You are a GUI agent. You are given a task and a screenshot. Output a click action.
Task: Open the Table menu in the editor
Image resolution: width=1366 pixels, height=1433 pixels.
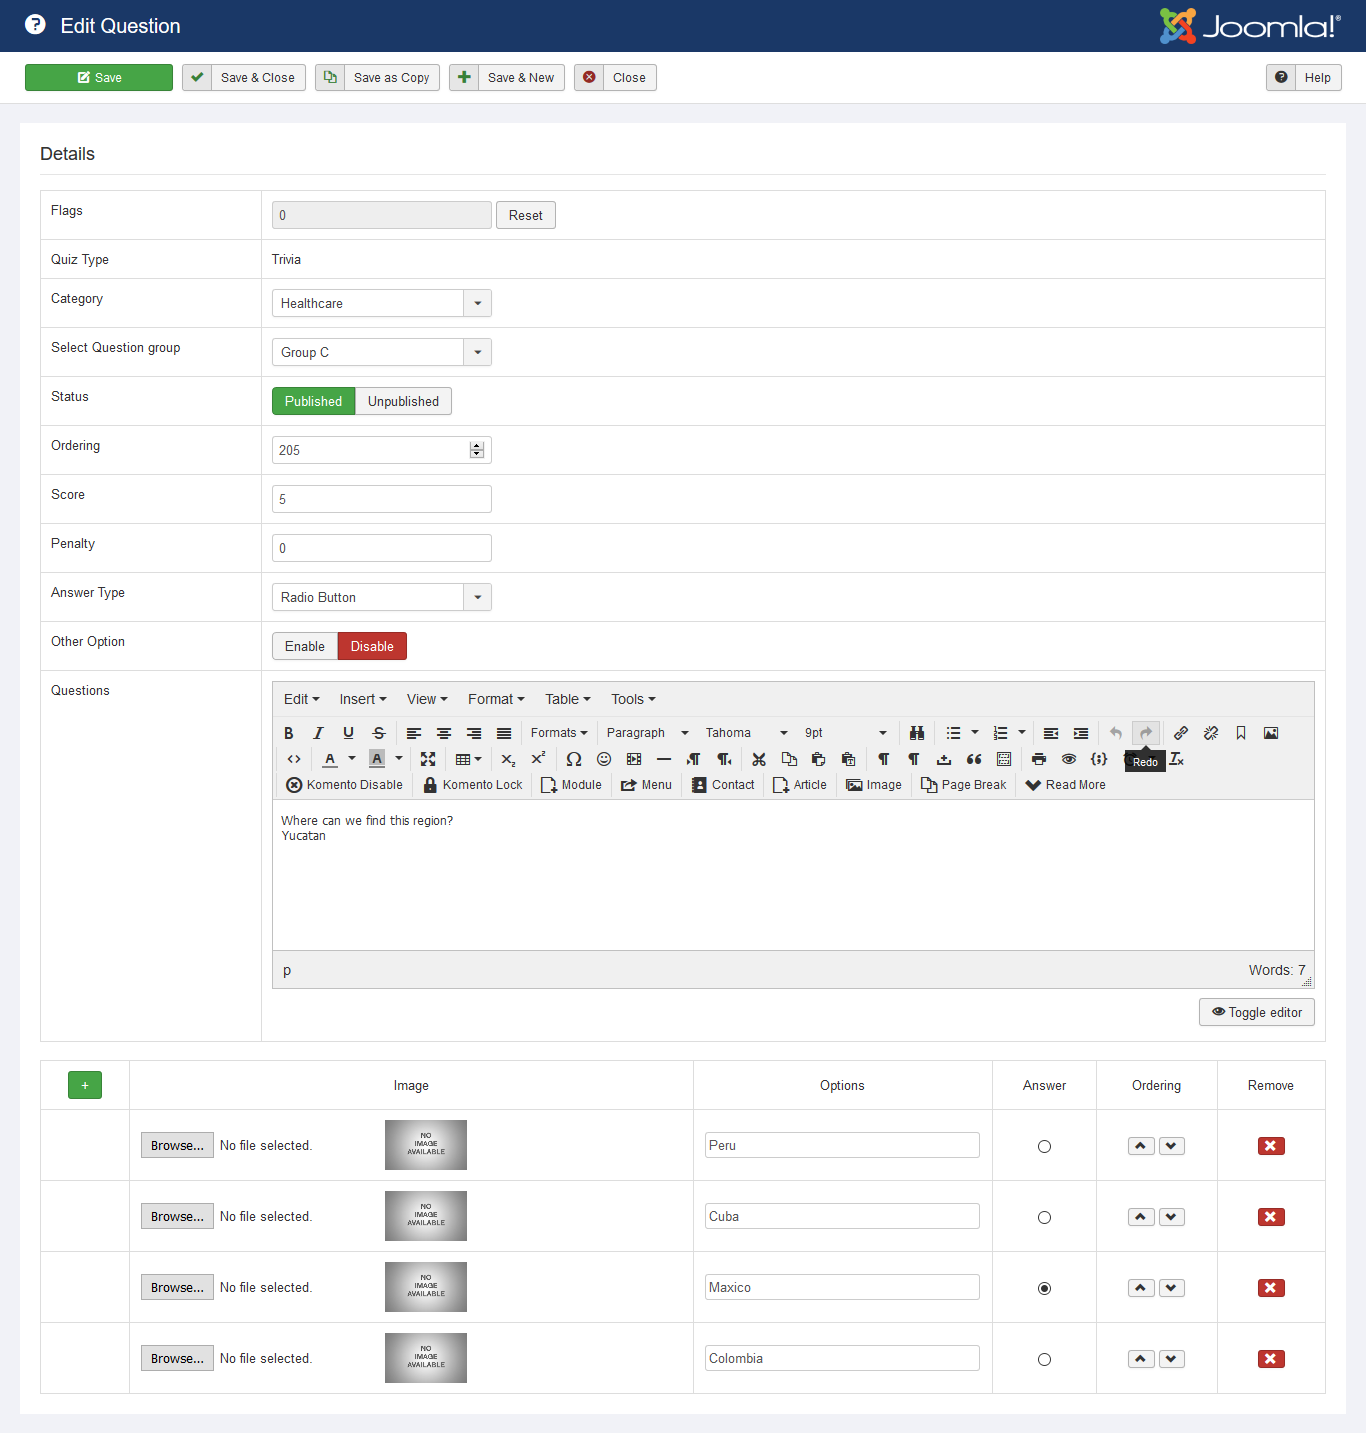tap(567, 699)
